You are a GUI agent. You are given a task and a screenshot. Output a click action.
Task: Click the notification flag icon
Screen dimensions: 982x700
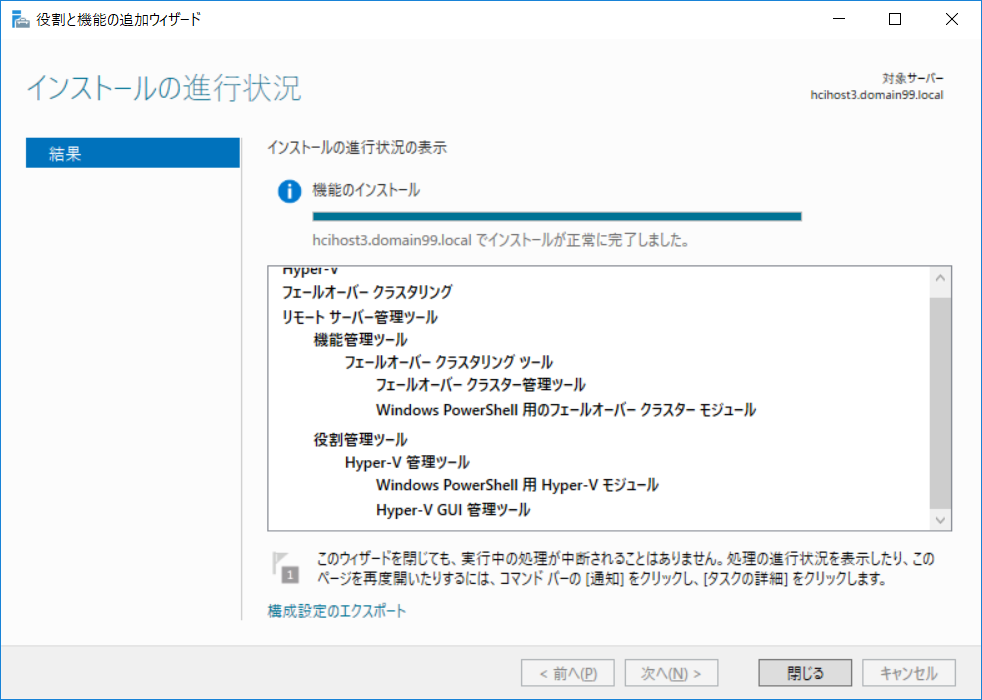coord(285,567)
